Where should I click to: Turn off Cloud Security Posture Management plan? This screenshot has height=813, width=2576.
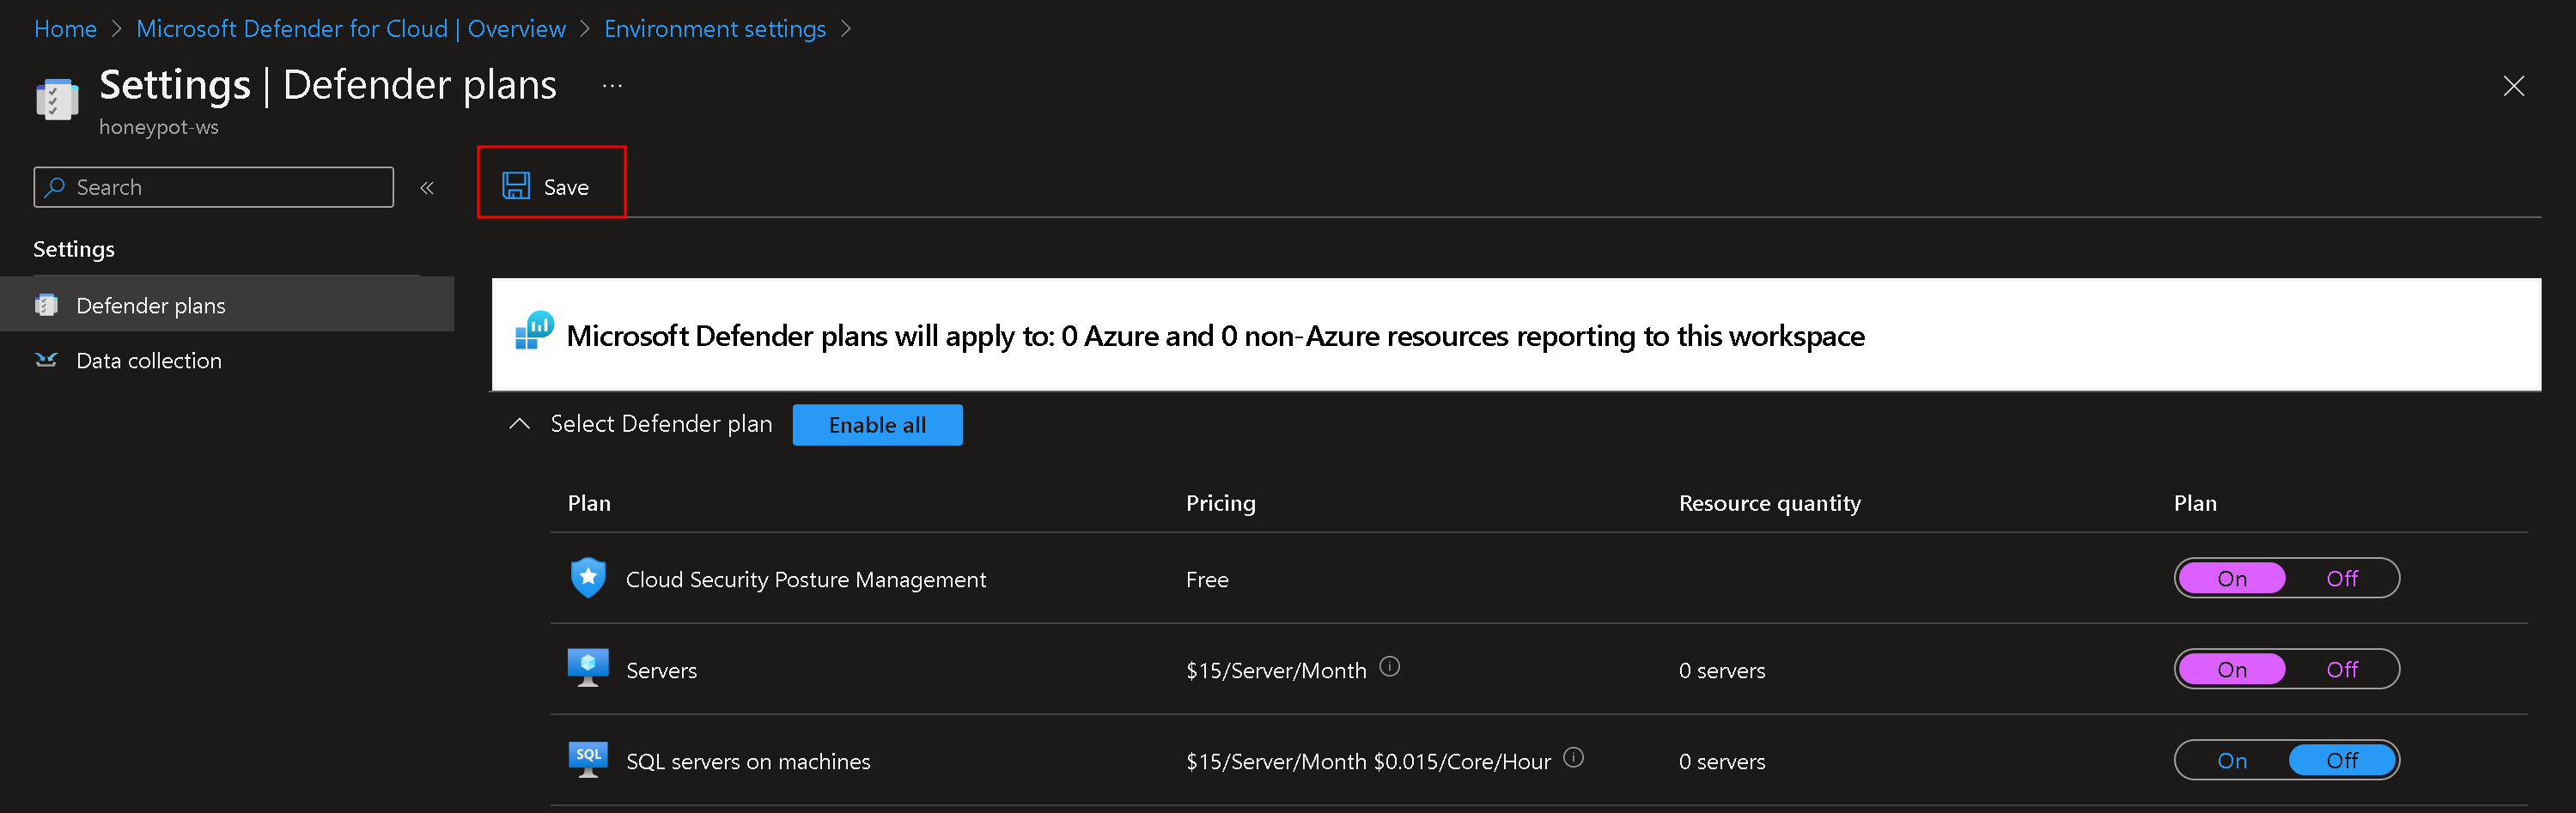click(x=2341, y=578)
